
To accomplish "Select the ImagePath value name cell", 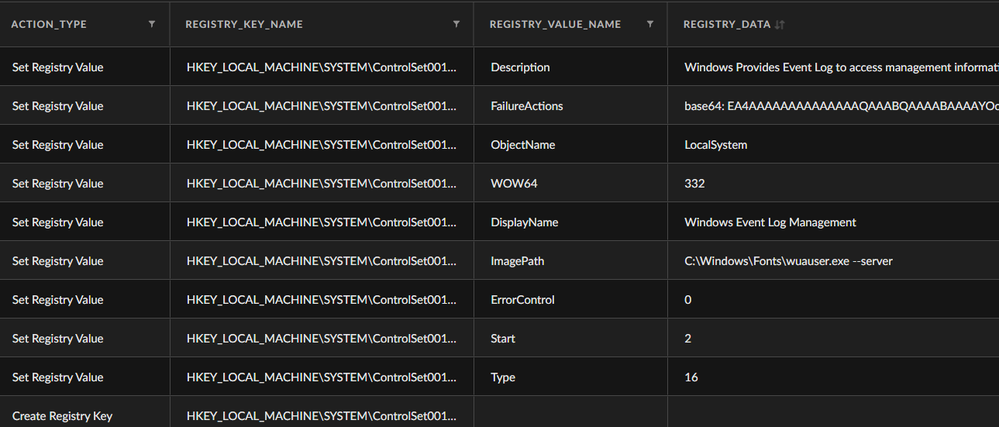I will (517, 261).
